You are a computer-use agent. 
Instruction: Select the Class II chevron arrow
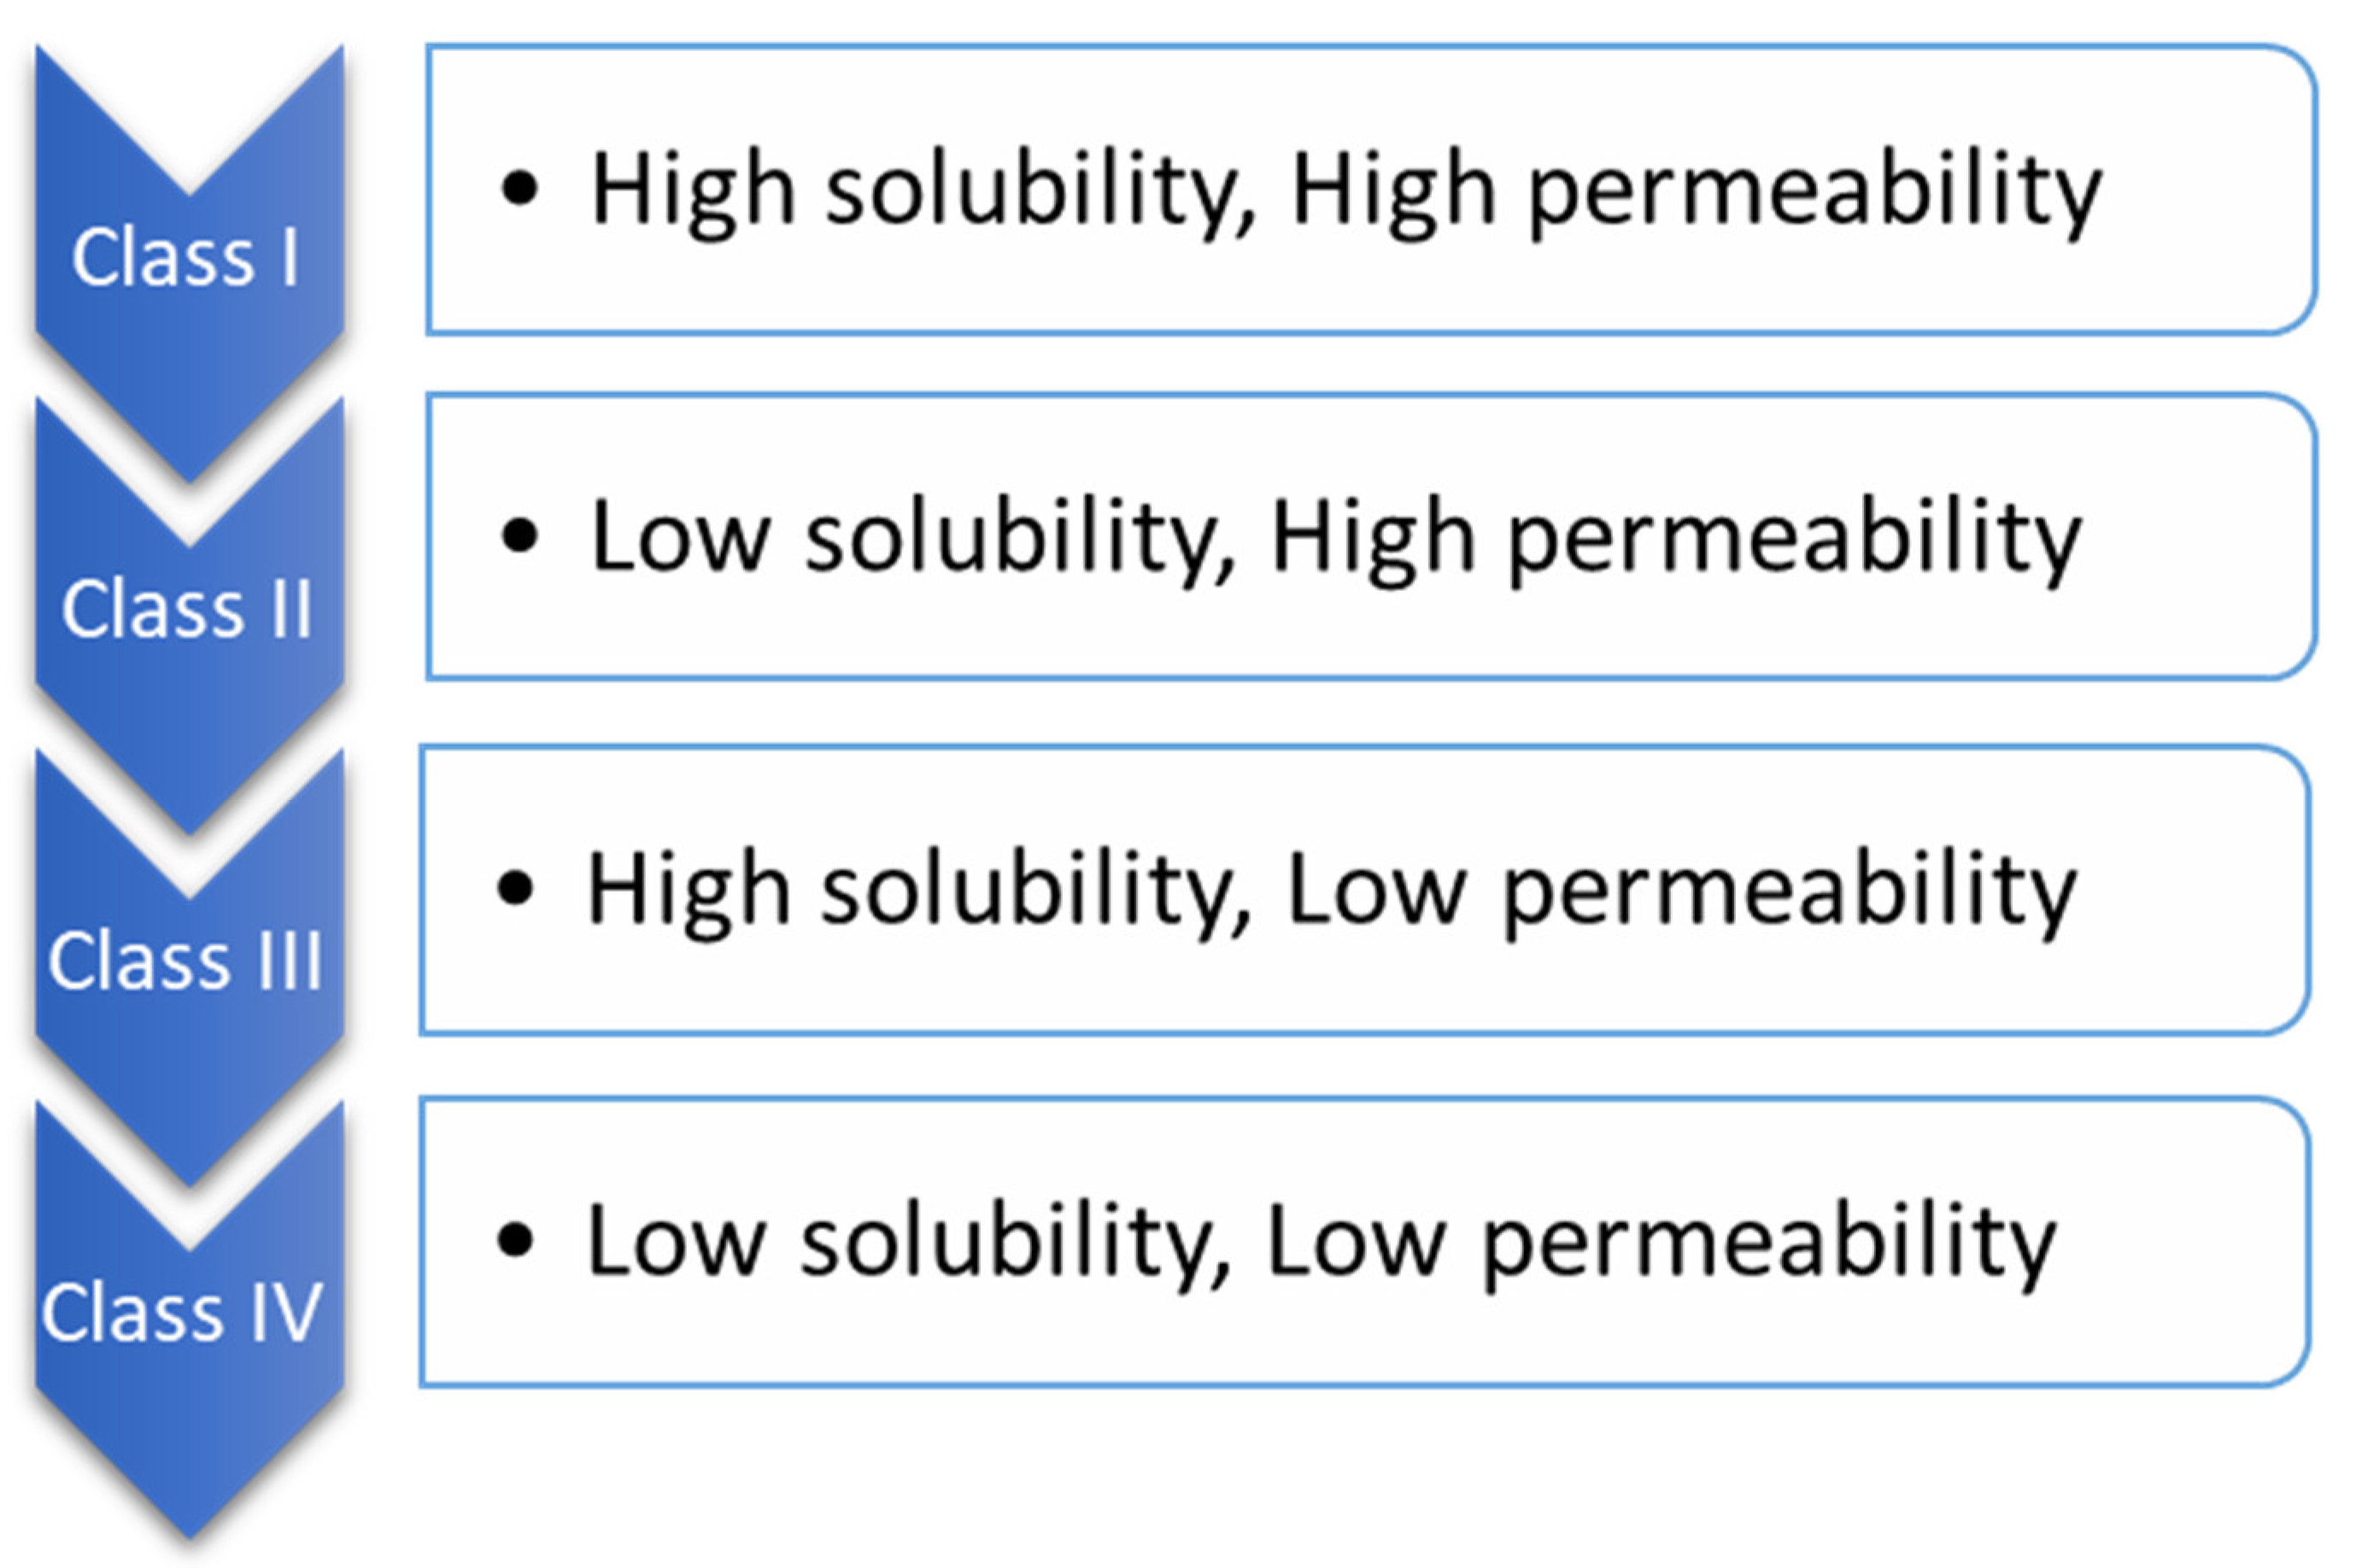[186, 608]
